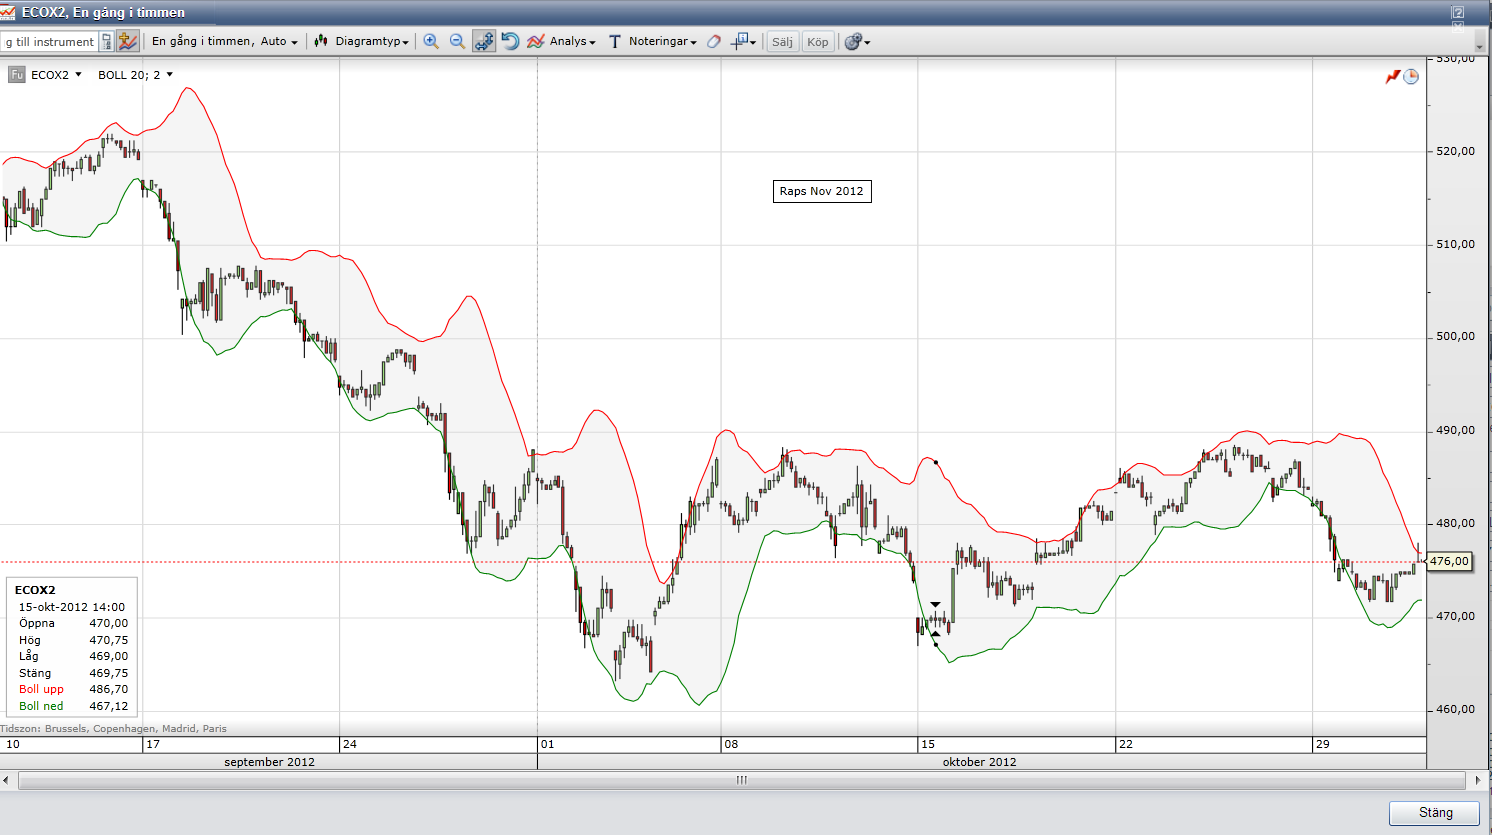1492x835 pixels.
Task: Click the 15-okt-2012 14:00 date in info box
Action: [72, 607]
